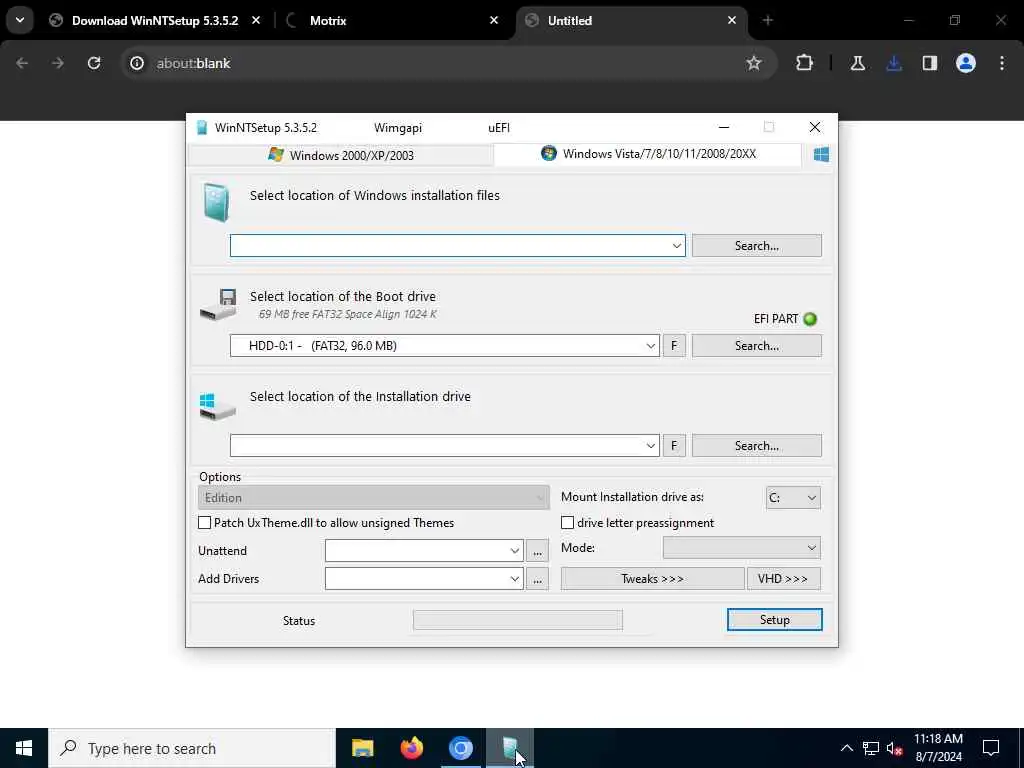Open the VHD >>> options
The width and height of the screenshot is (1024, 768).
click(784, 579)
